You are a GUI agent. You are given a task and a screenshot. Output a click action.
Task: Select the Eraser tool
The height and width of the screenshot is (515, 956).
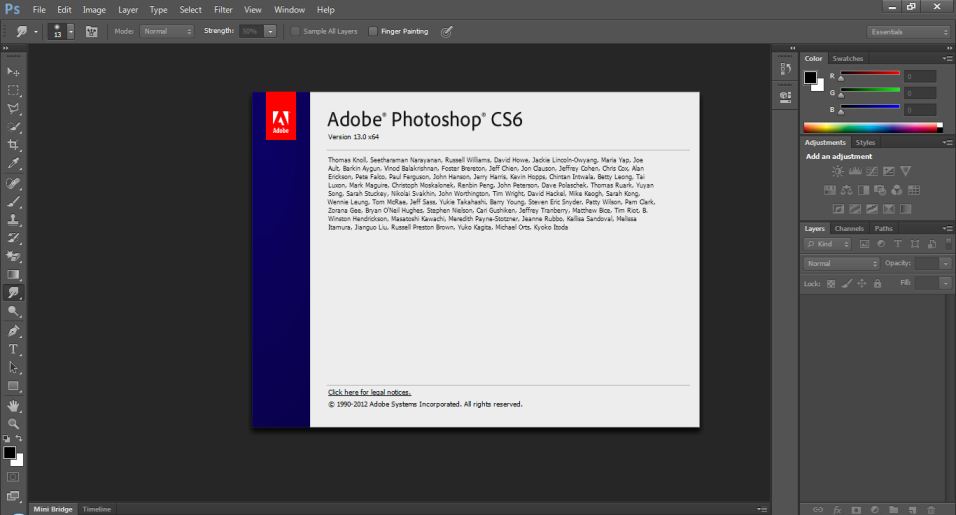coord(13,257)
